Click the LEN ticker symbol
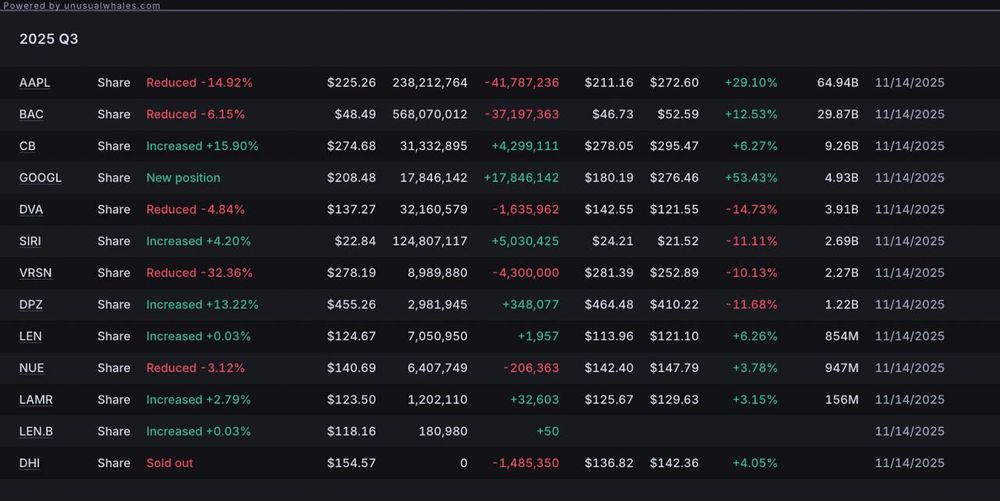This screenshot has height=501, width=1000. tap(30, 336)
